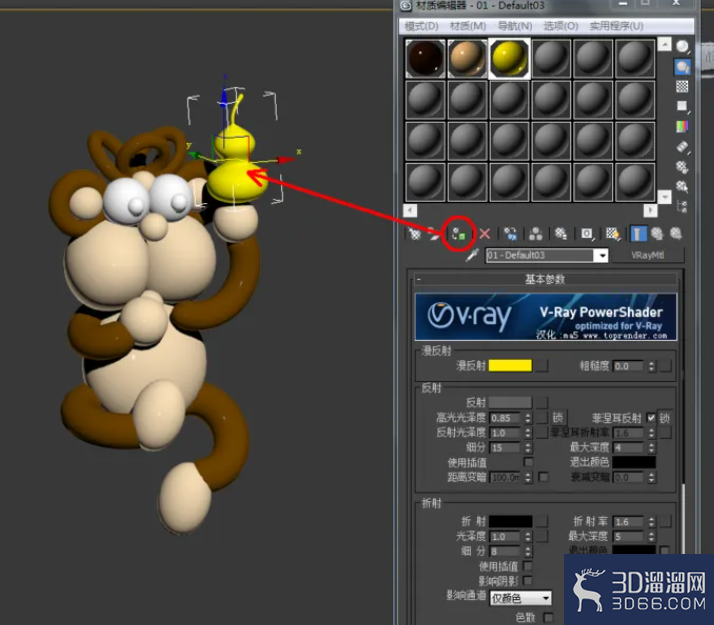Reset material with the red X icon
The image size is (714, 625).
pyautogui.click(x=484, y=234)
